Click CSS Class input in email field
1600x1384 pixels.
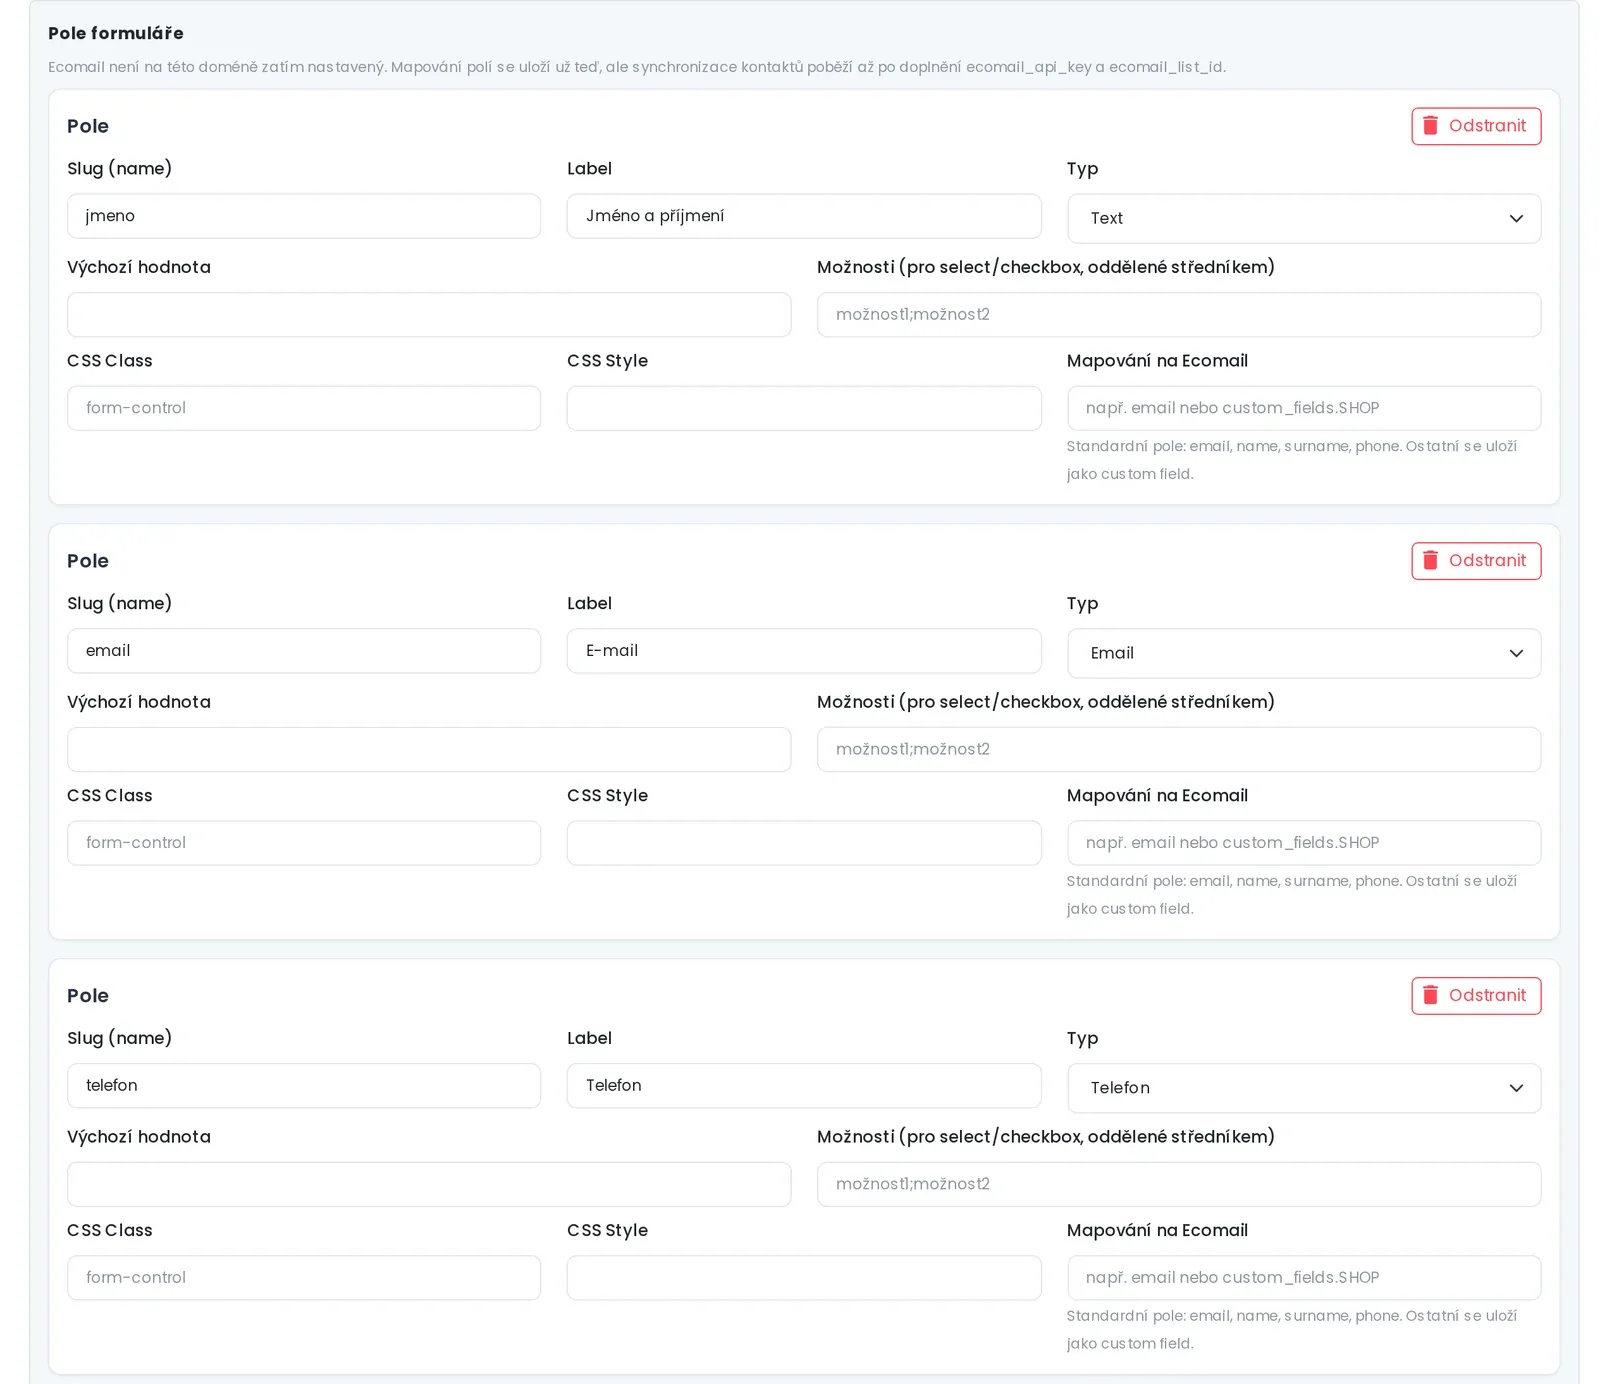tap(304, 843)
